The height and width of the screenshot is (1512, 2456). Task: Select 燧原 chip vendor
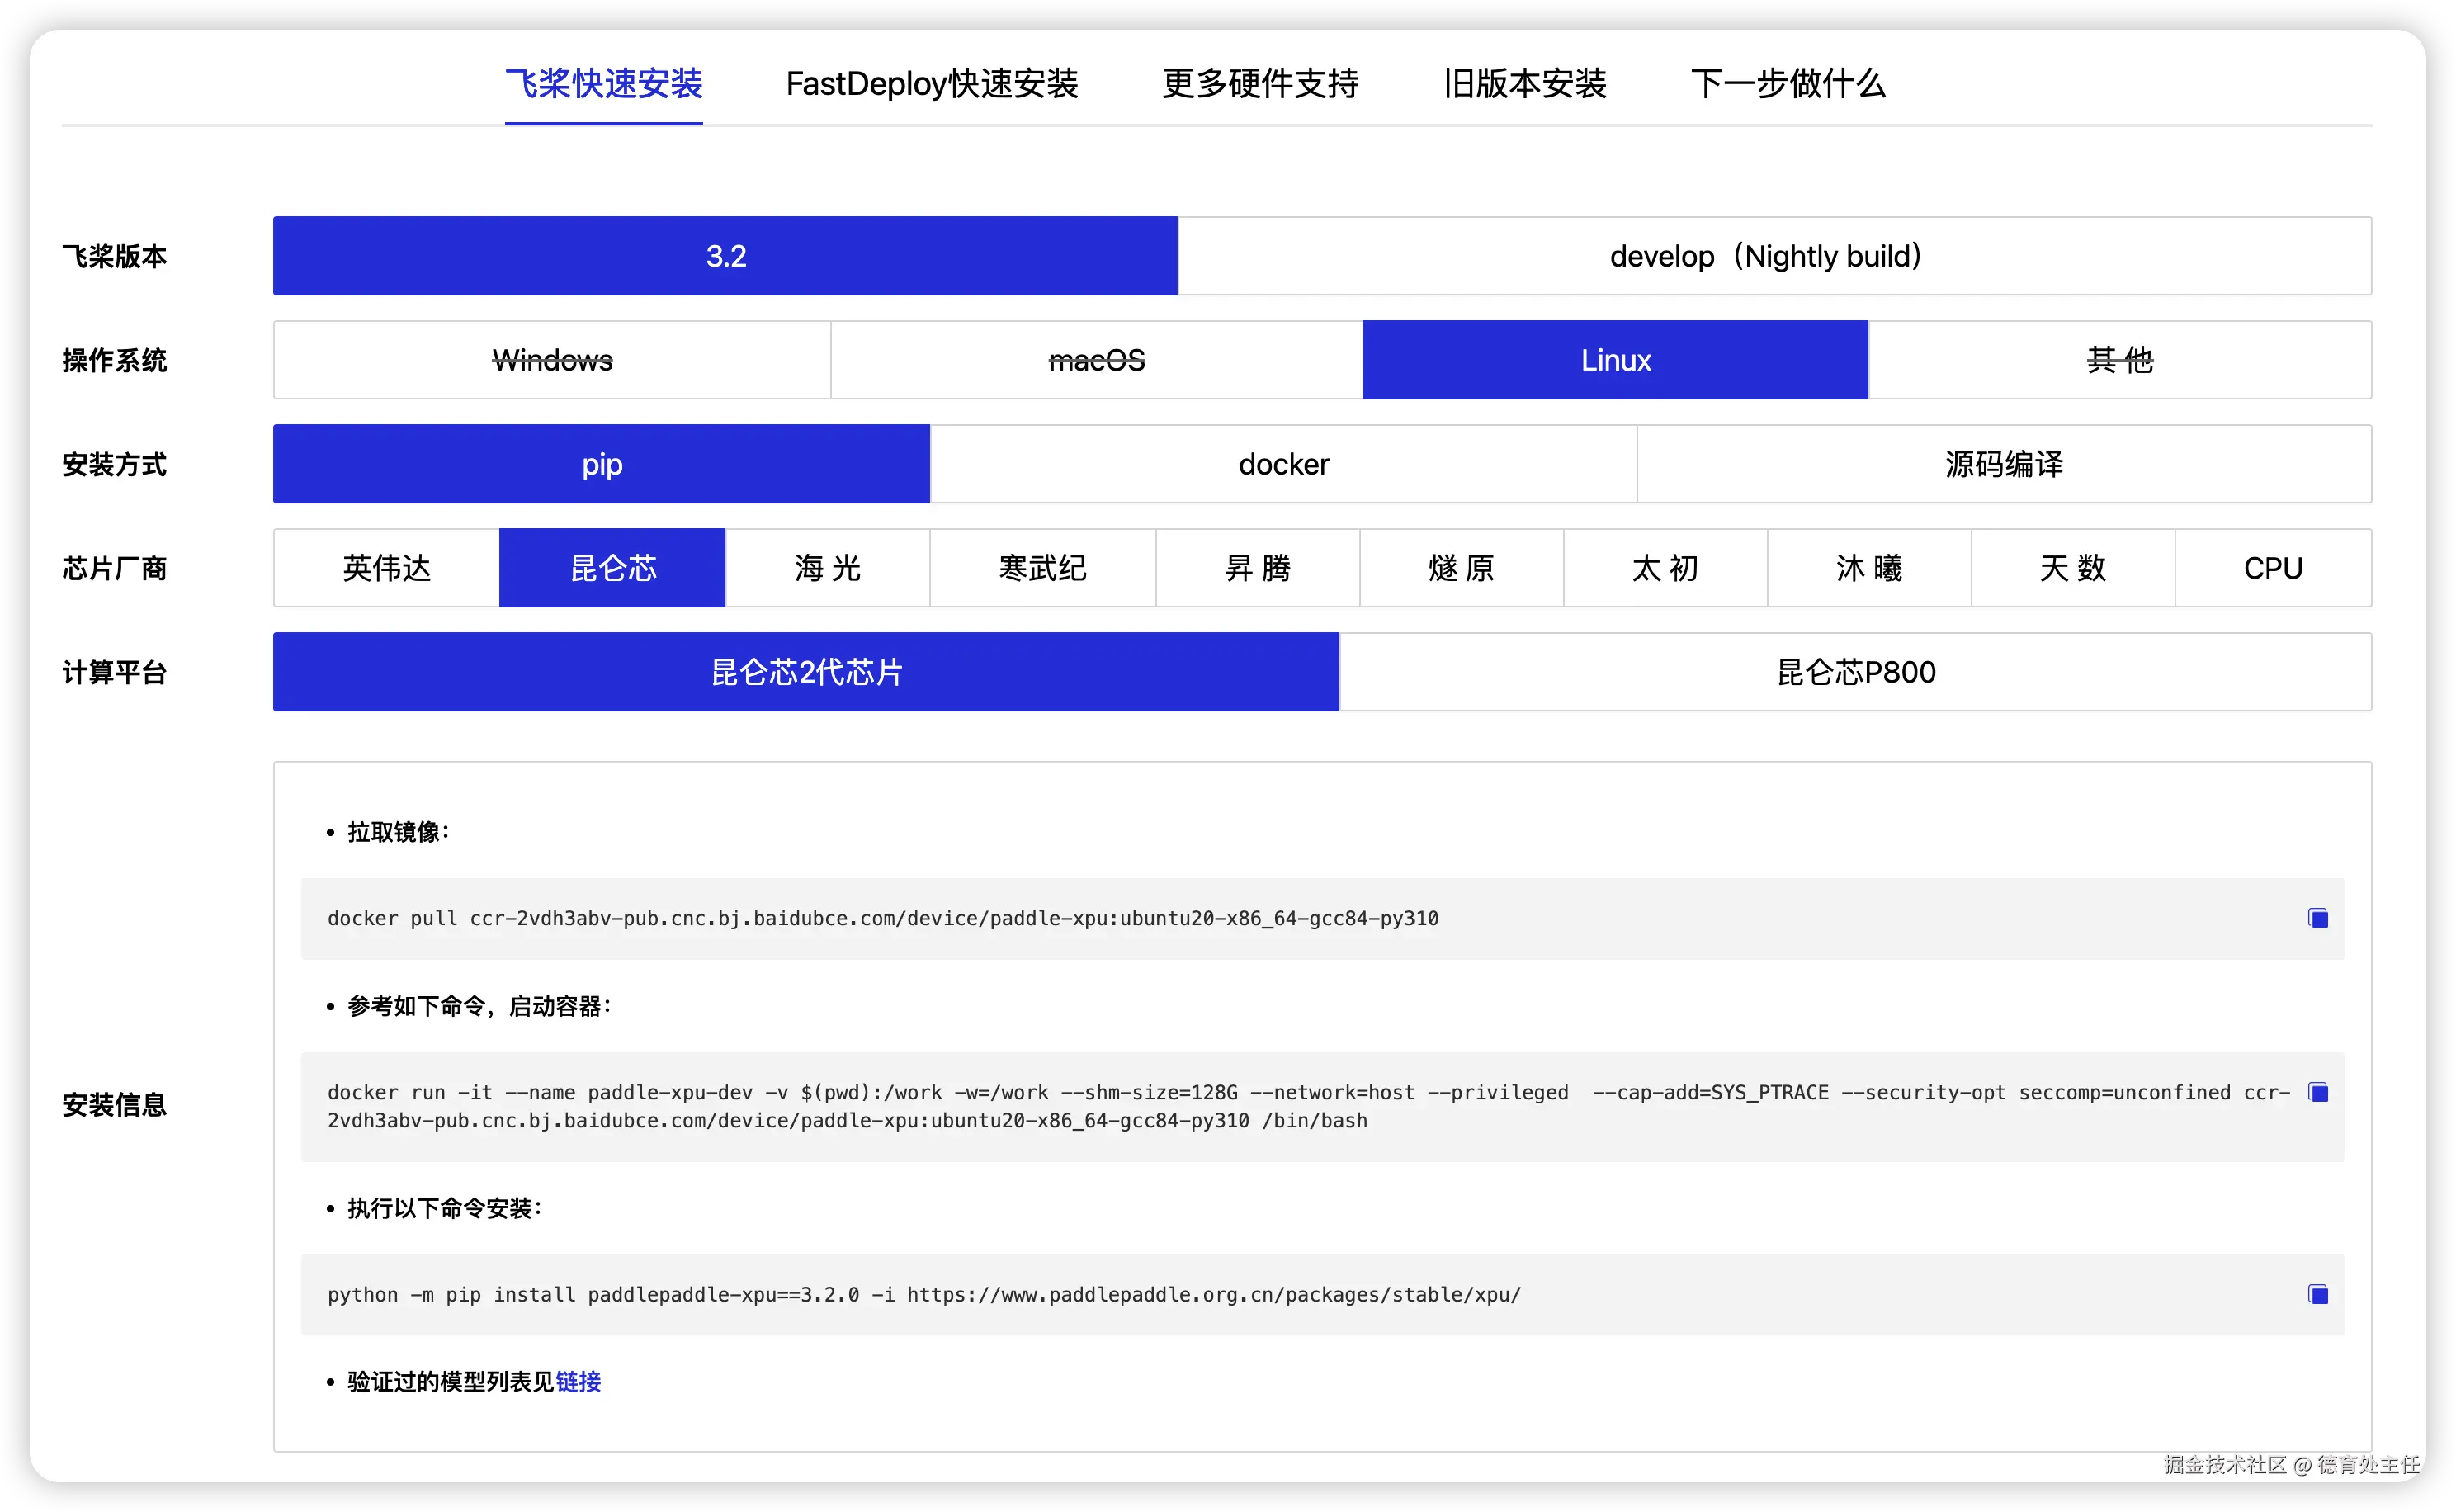[1461, 568]
